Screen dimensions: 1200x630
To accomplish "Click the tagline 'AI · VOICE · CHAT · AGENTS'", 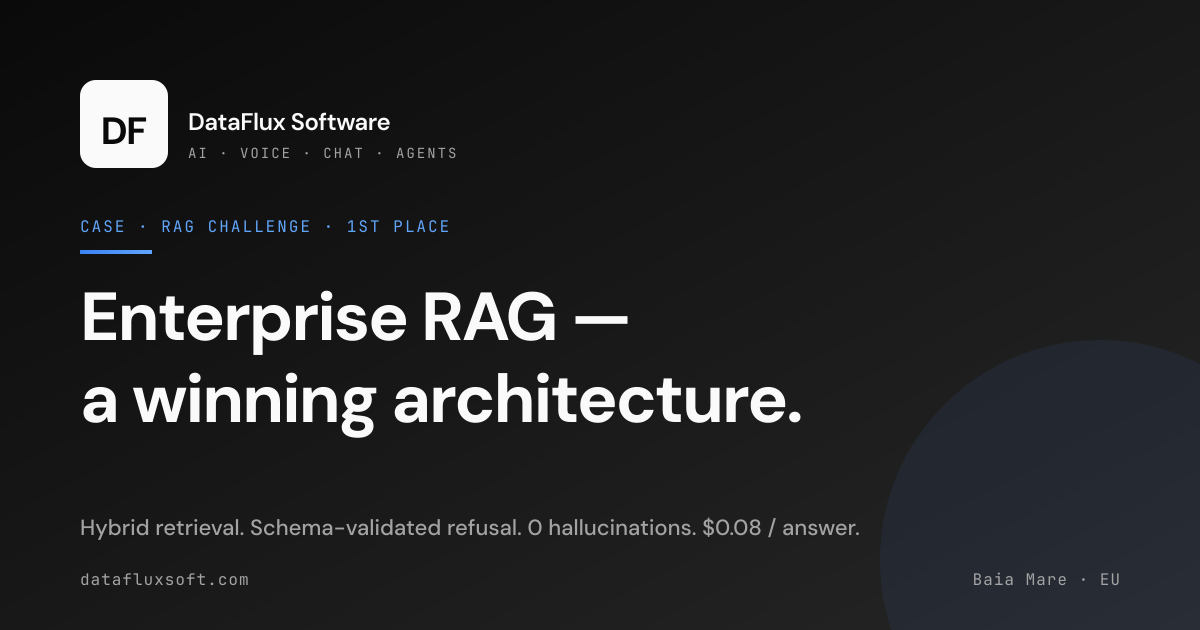I will [323, 154].
